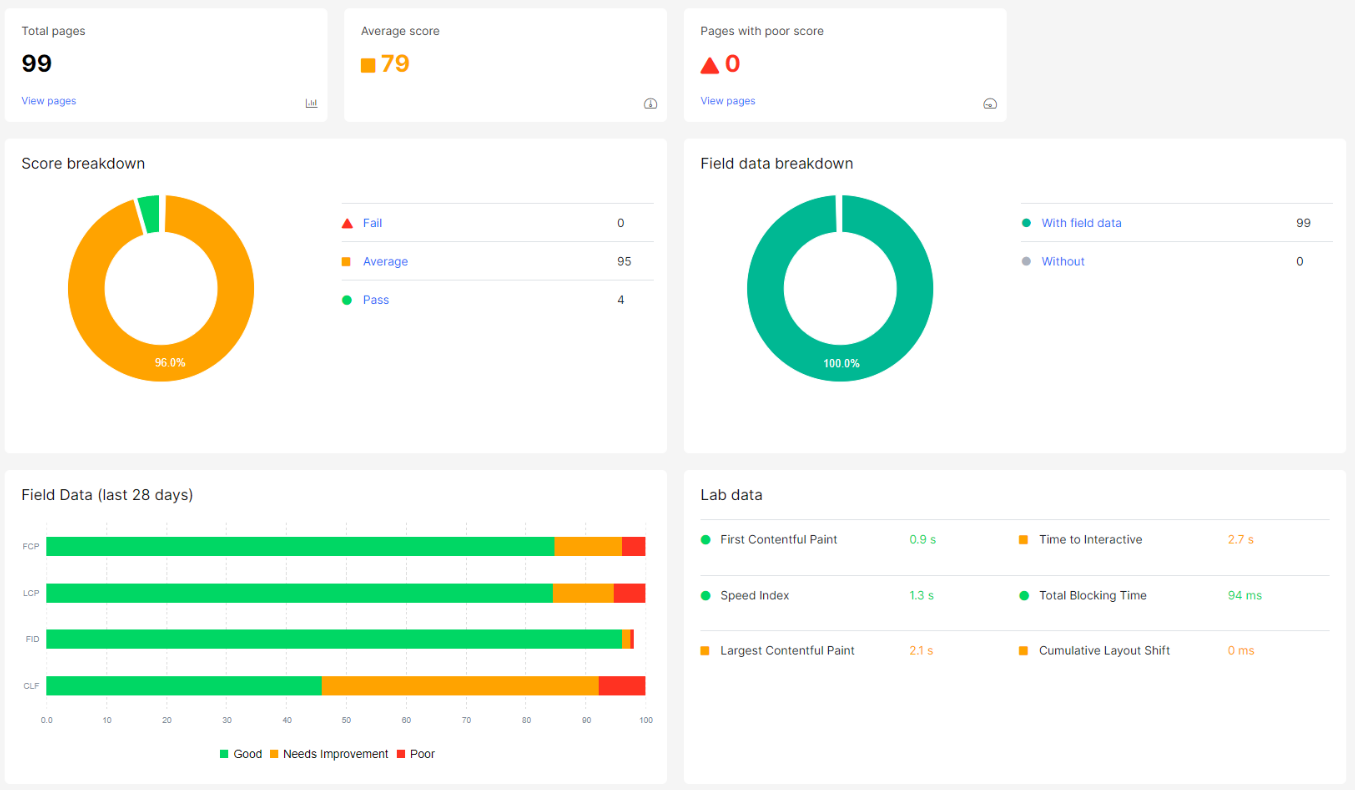Click small green segment of score donut

click(x=148, y=214)
